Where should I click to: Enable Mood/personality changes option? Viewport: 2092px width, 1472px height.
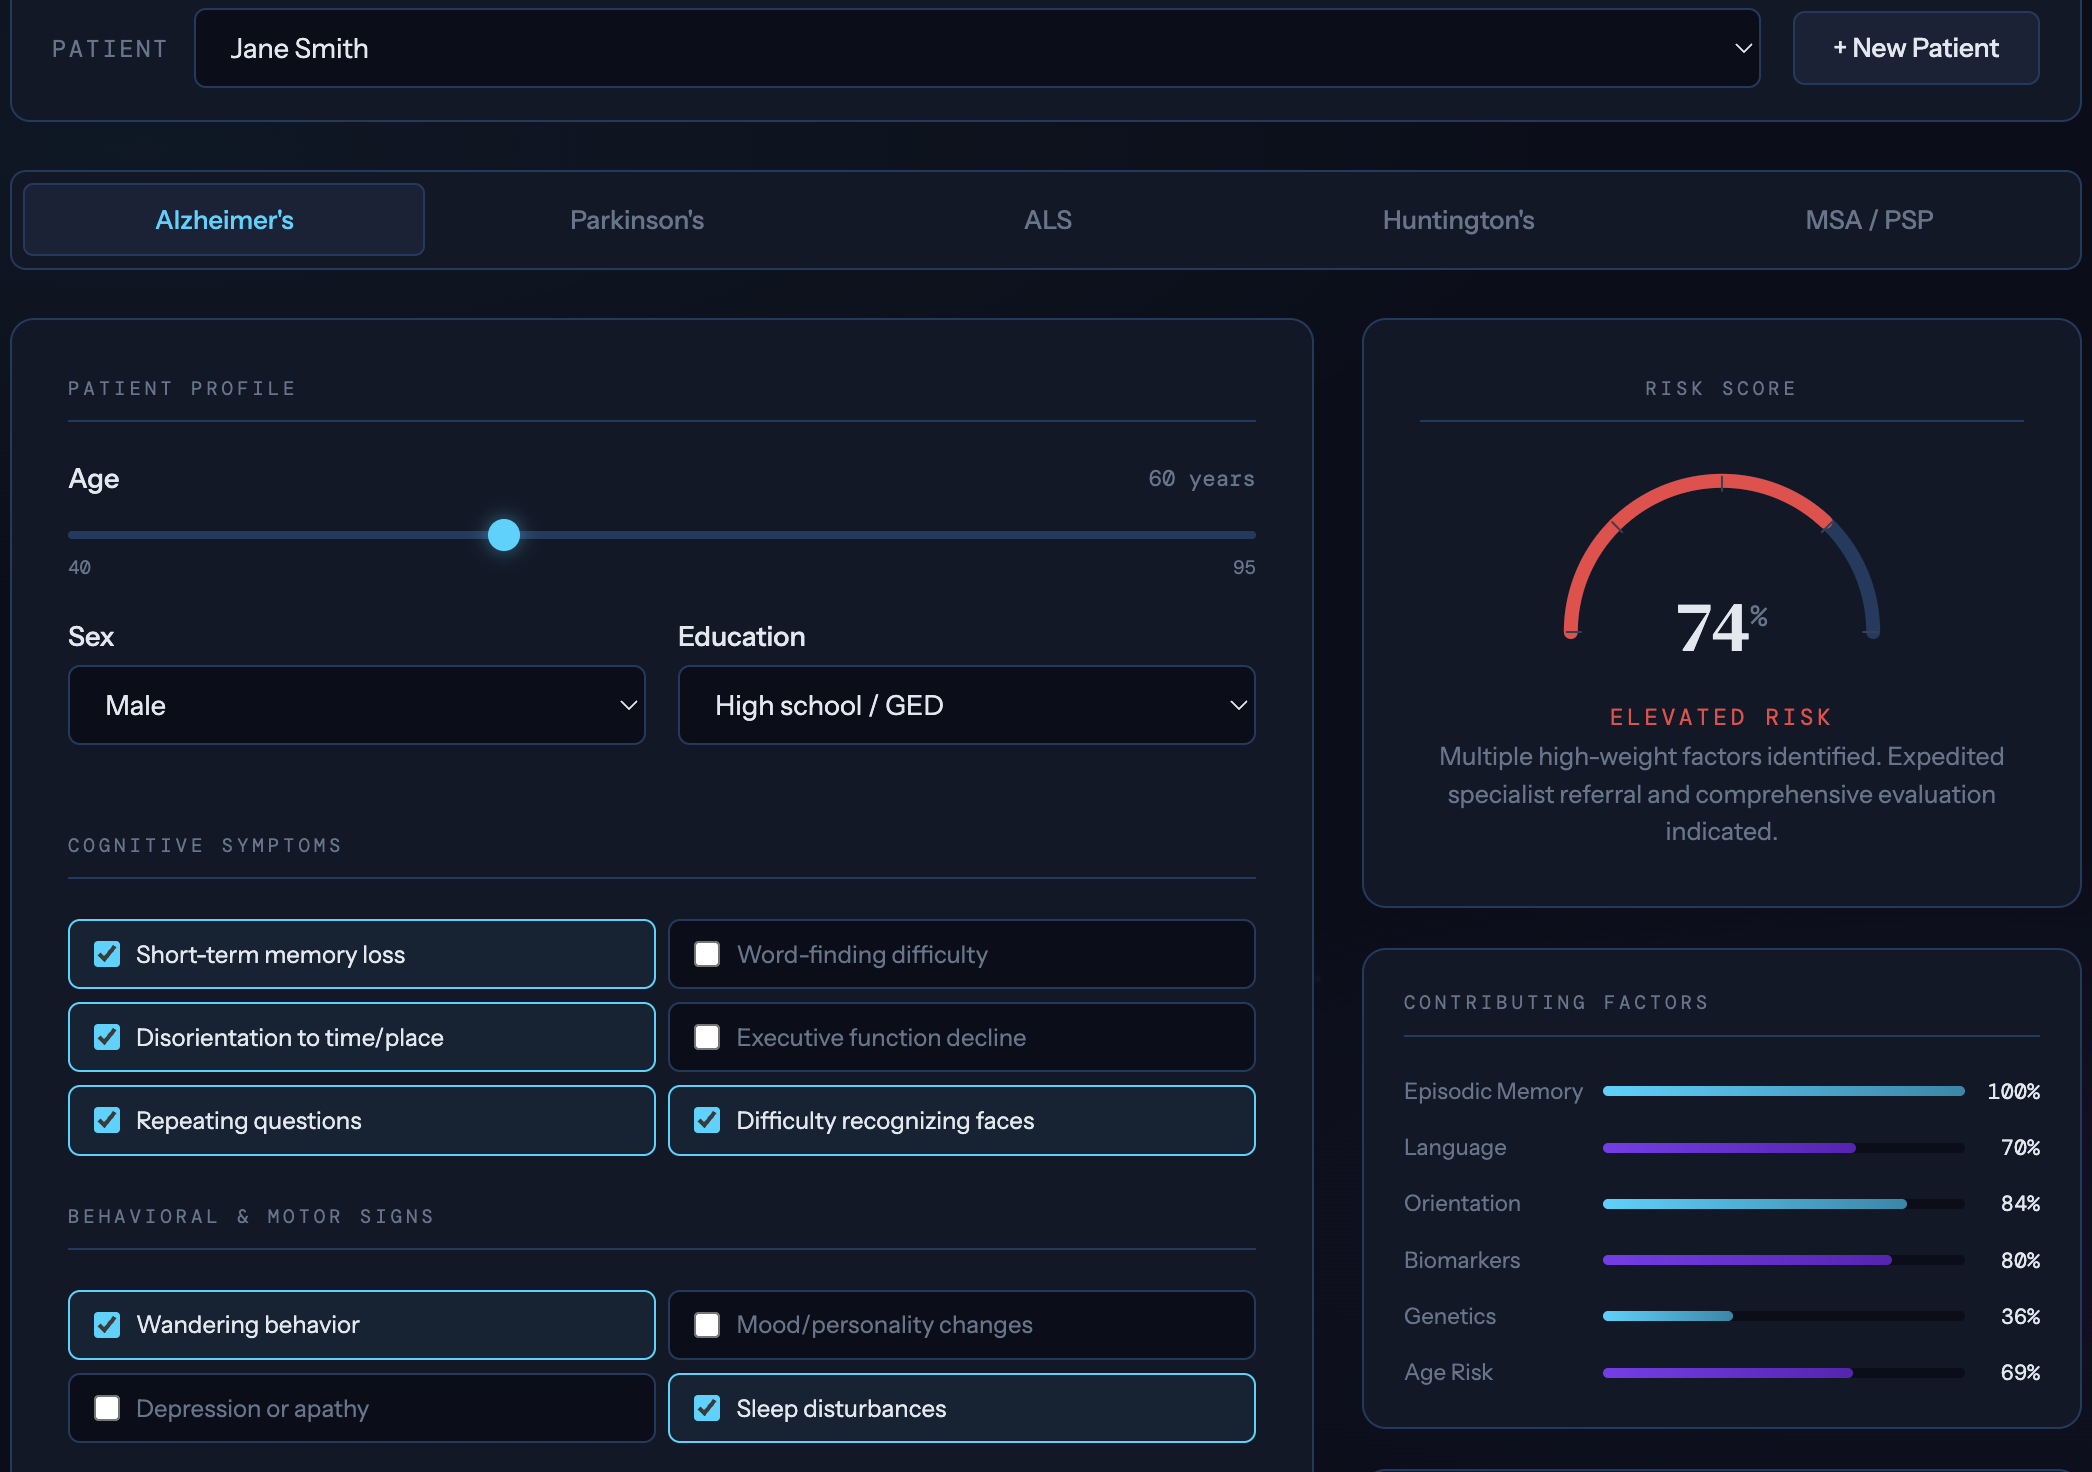pyautogui.click(x=707, y=1324)
